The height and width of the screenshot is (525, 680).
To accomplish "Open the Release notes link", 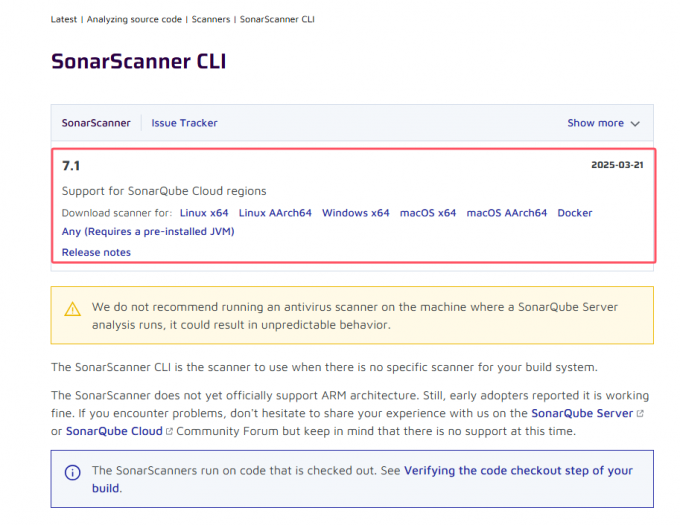I will click(x=96, y=252).
